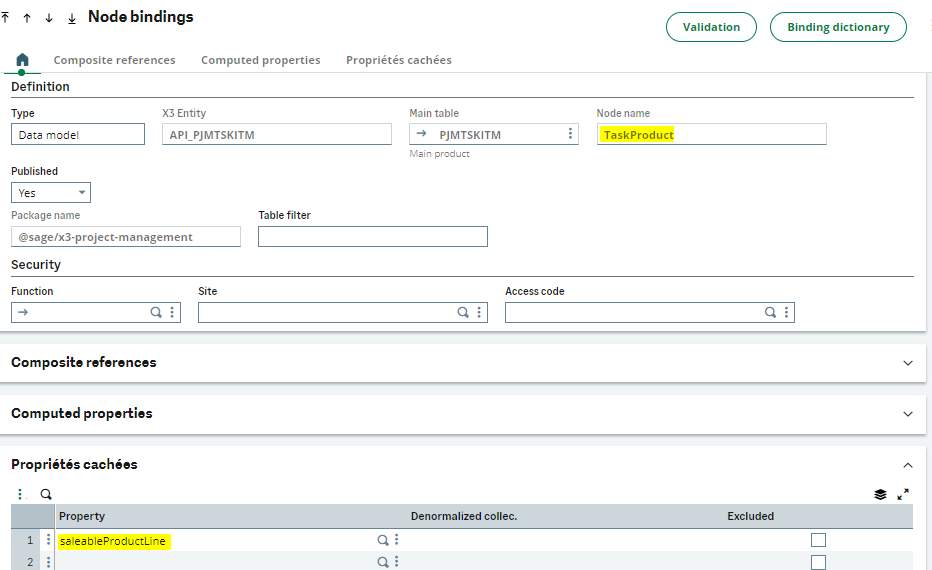This screenshot has height=570, width=932.
Task: Collapse Propriétés cachées section
Action: point(908,465)
